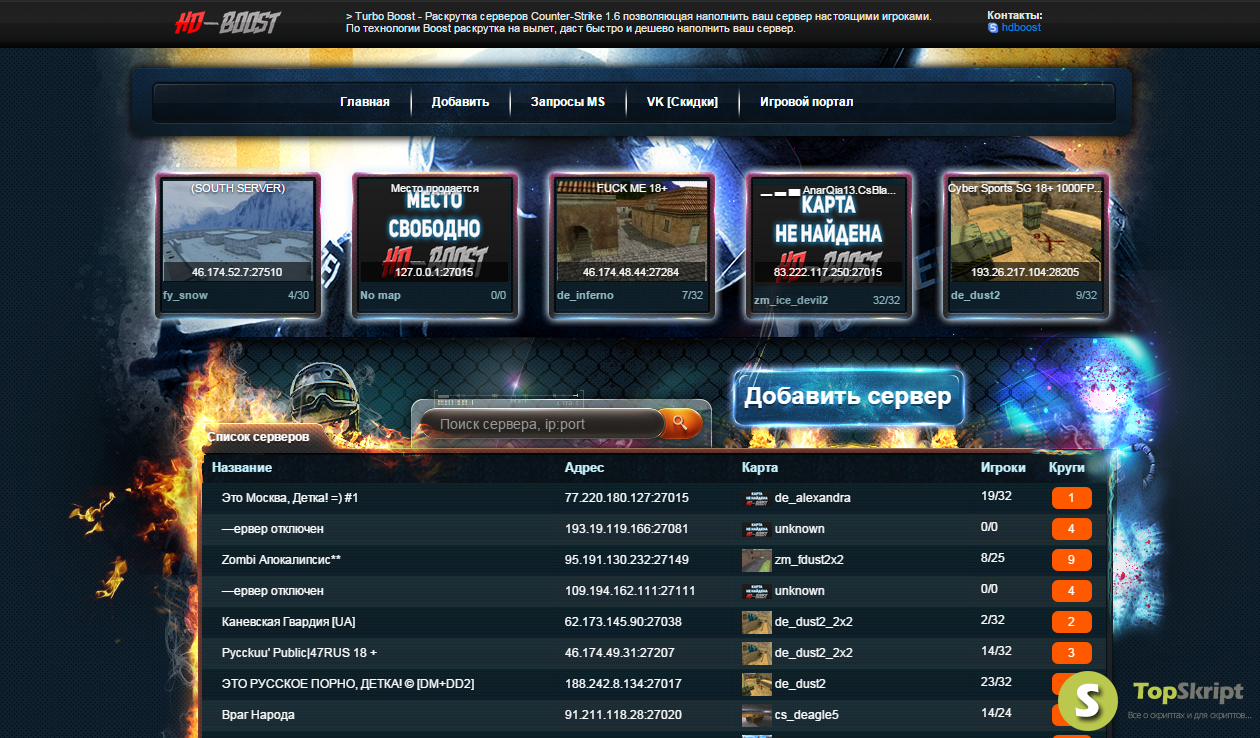Navigate to Игровой портал
Screen dimensions: 1260x738
pyautogui.click(x=806, y=102)
